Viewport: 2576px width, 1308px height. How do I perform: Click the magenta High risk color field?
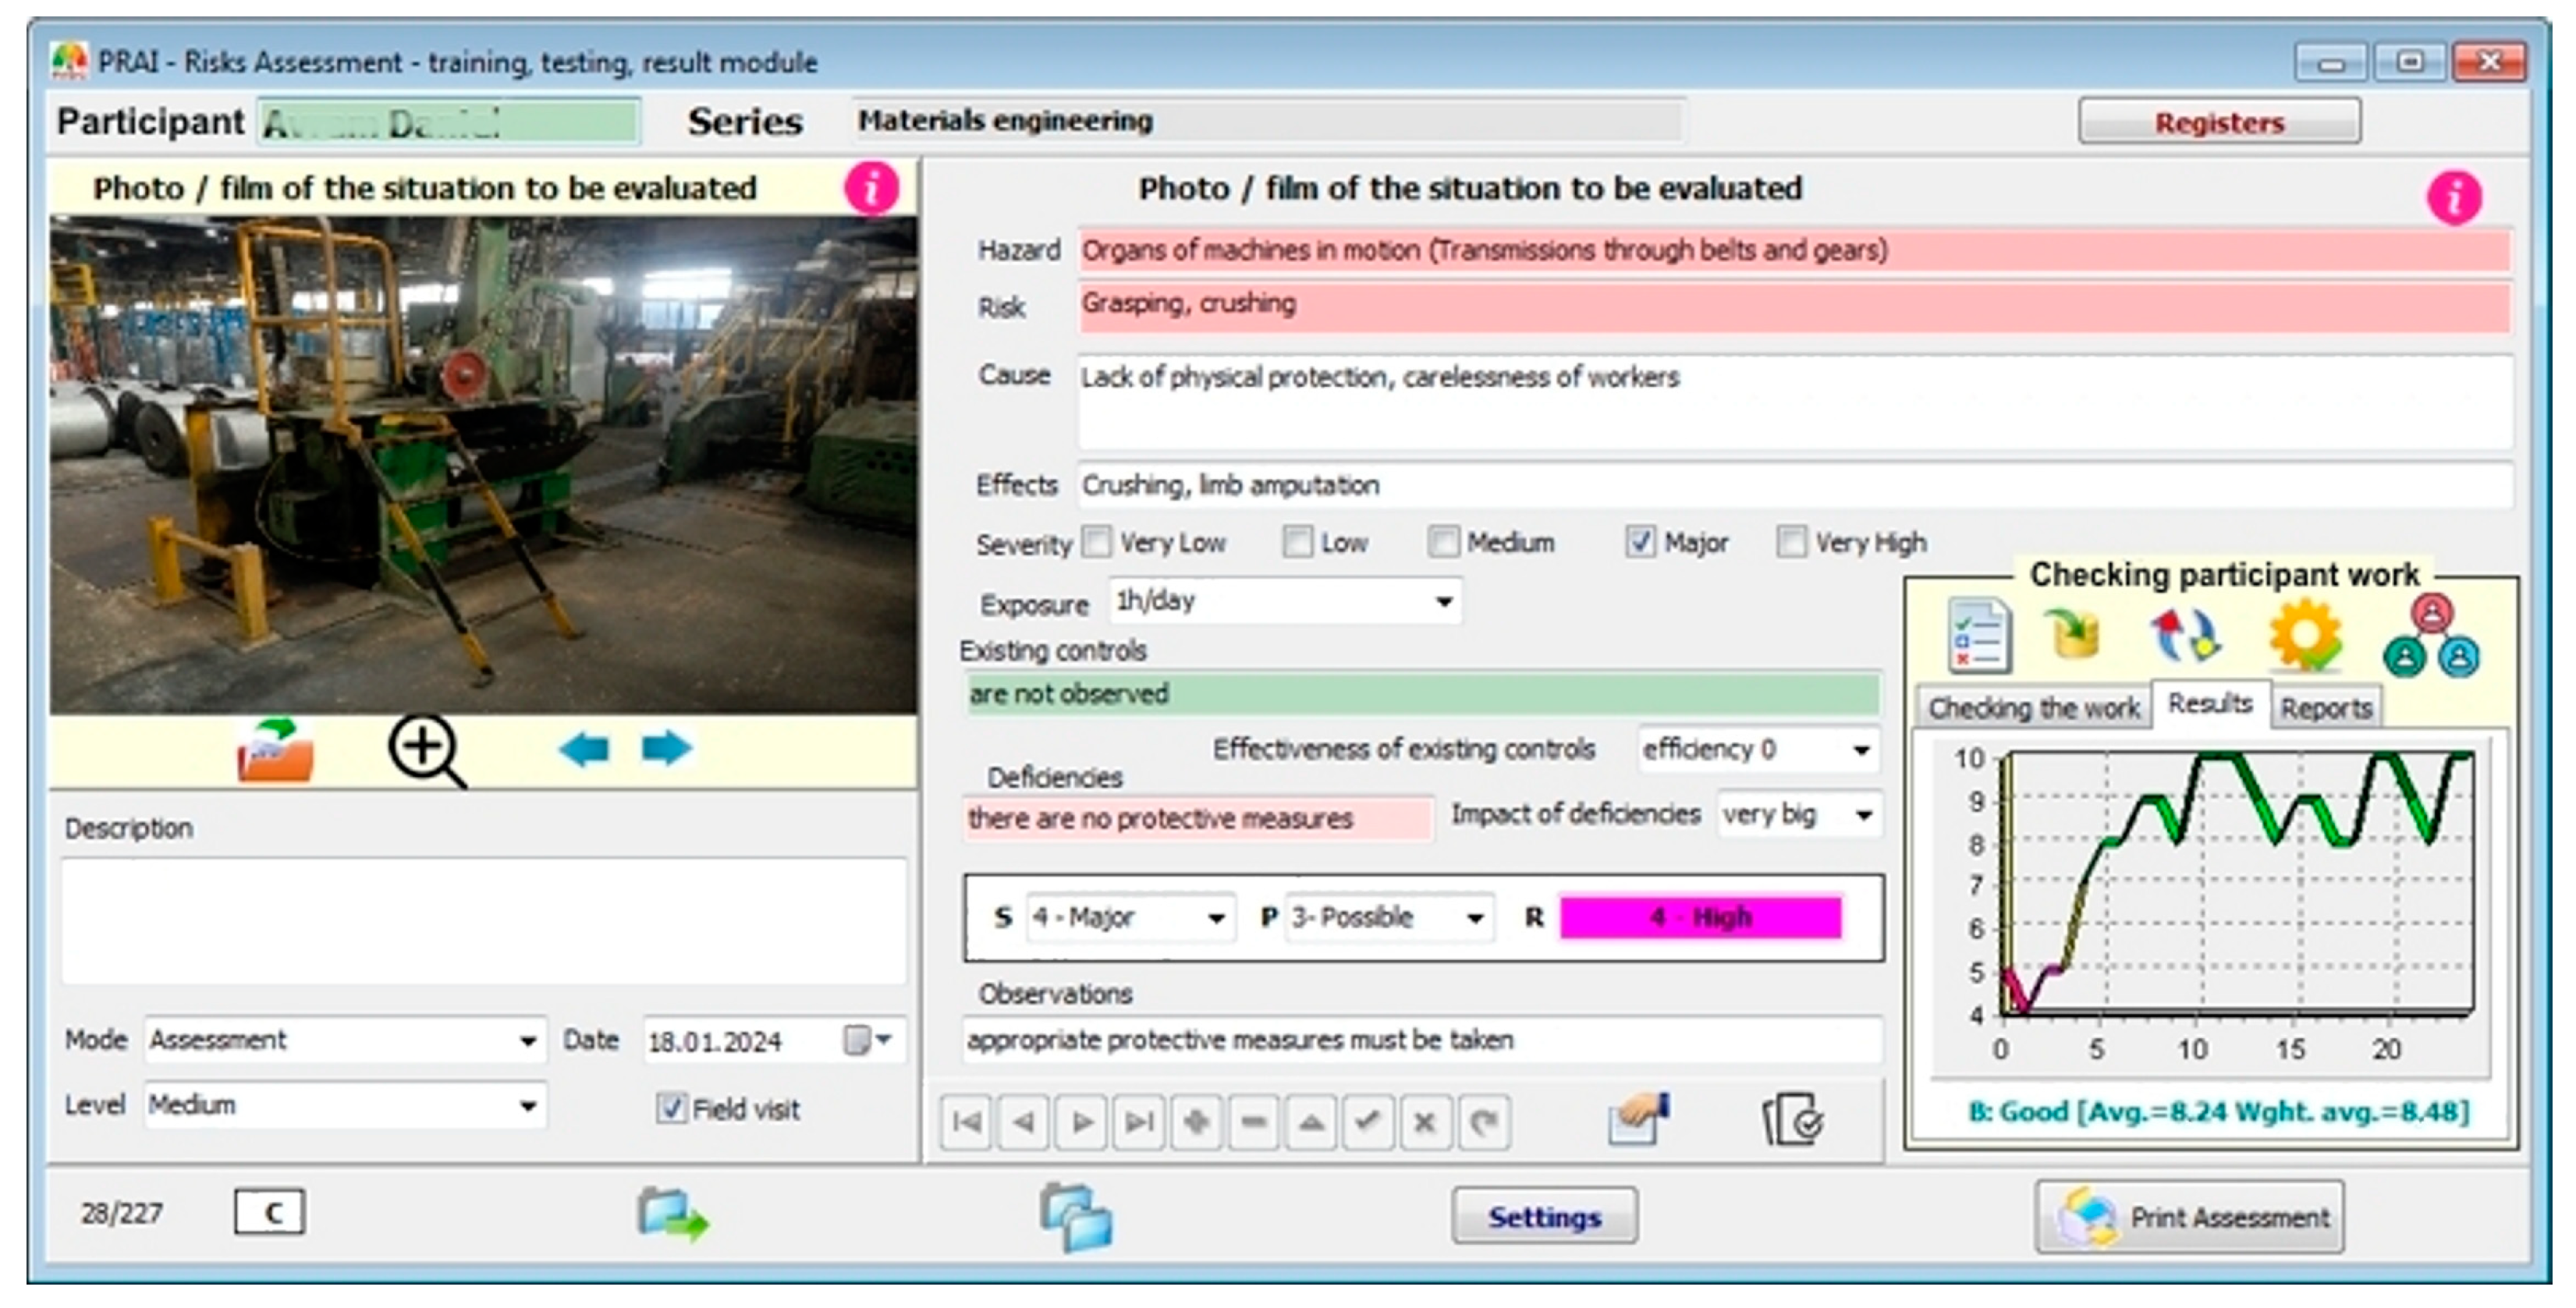(x=1700, y=917)
